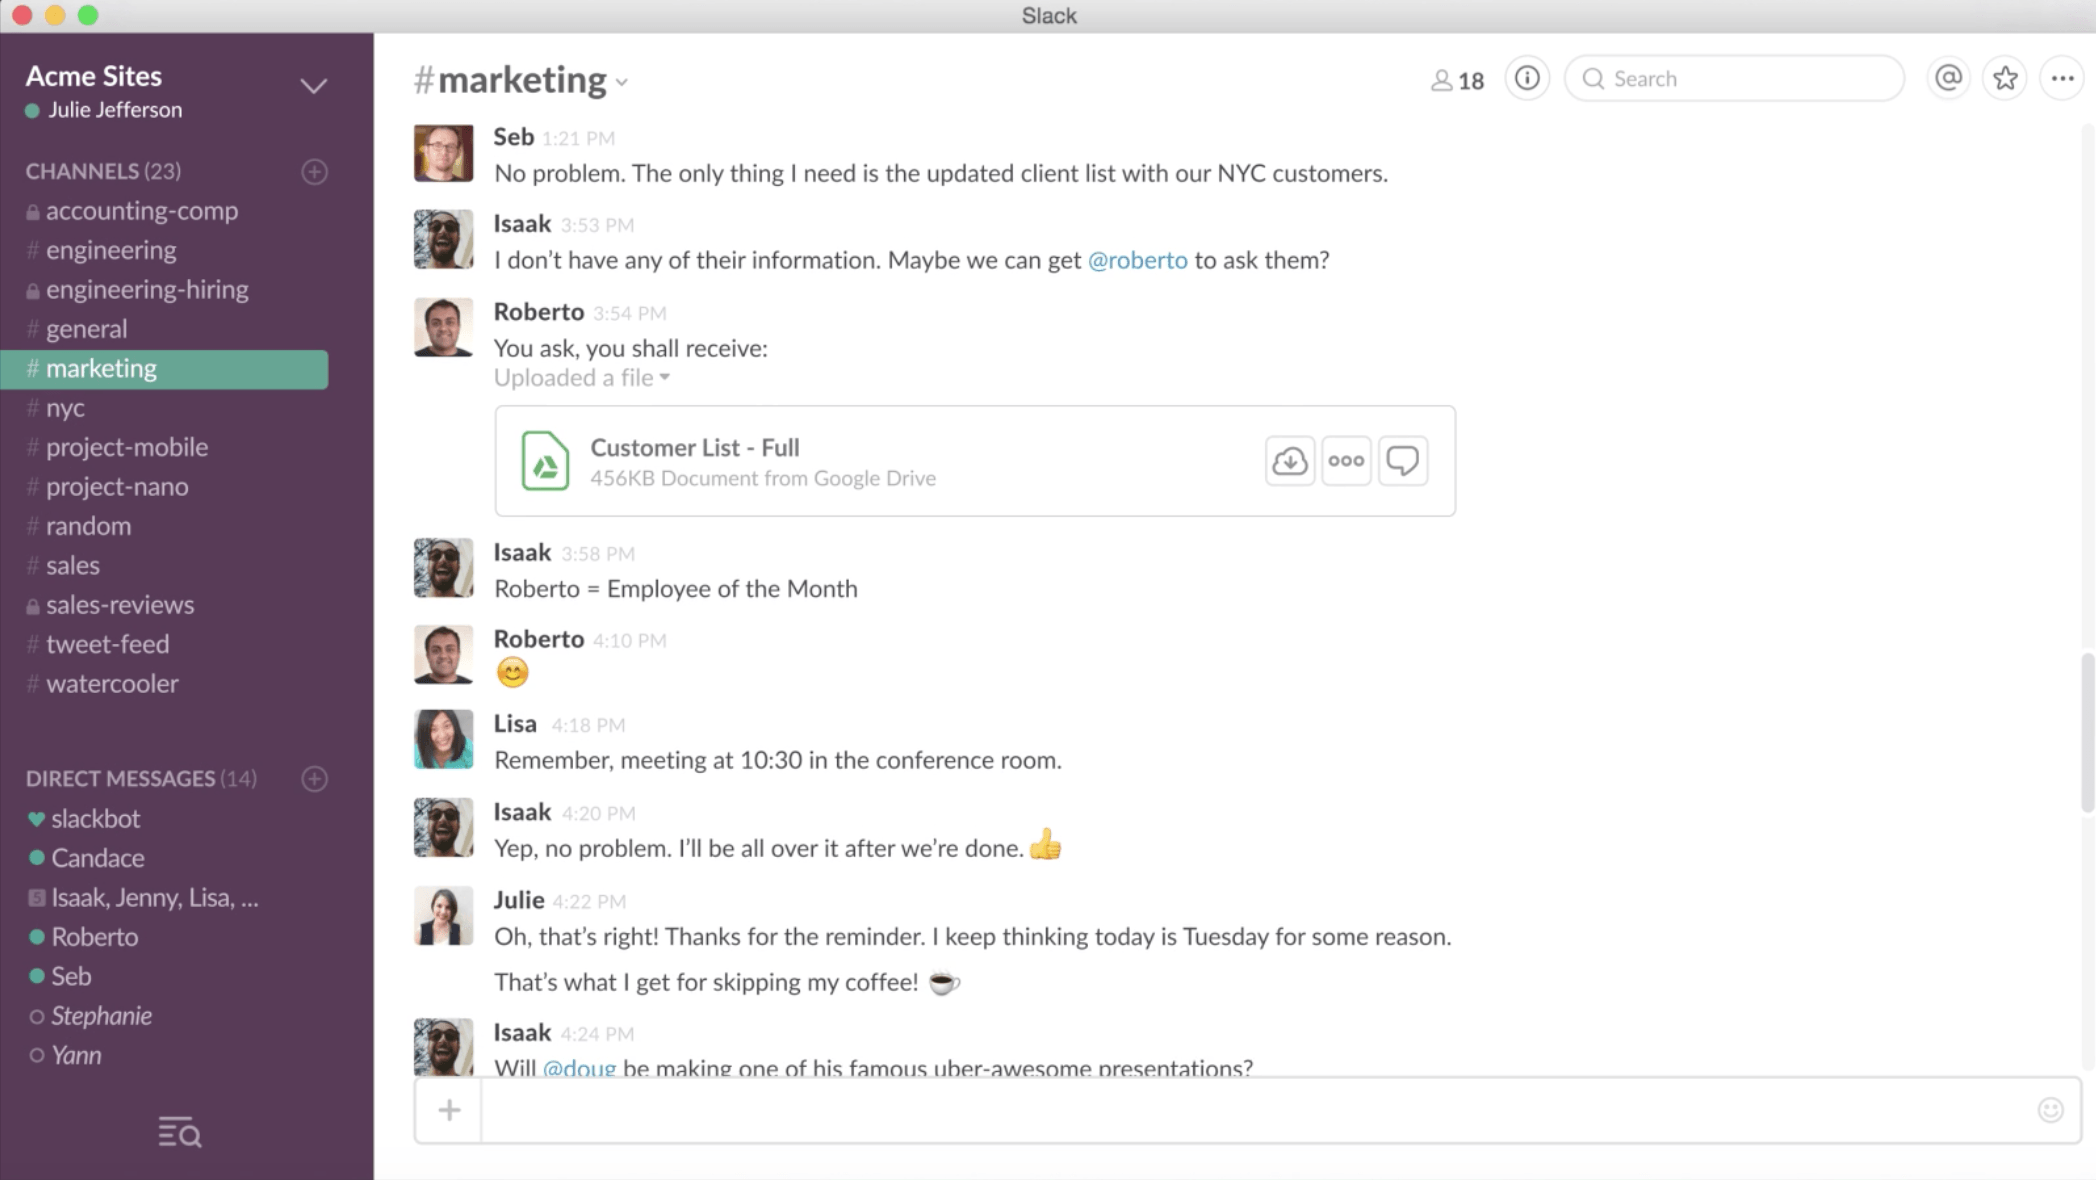Click add new direct message button
Image resolution: width=2096 pixels, height=1180 pixels.
[x=314, y=779]
